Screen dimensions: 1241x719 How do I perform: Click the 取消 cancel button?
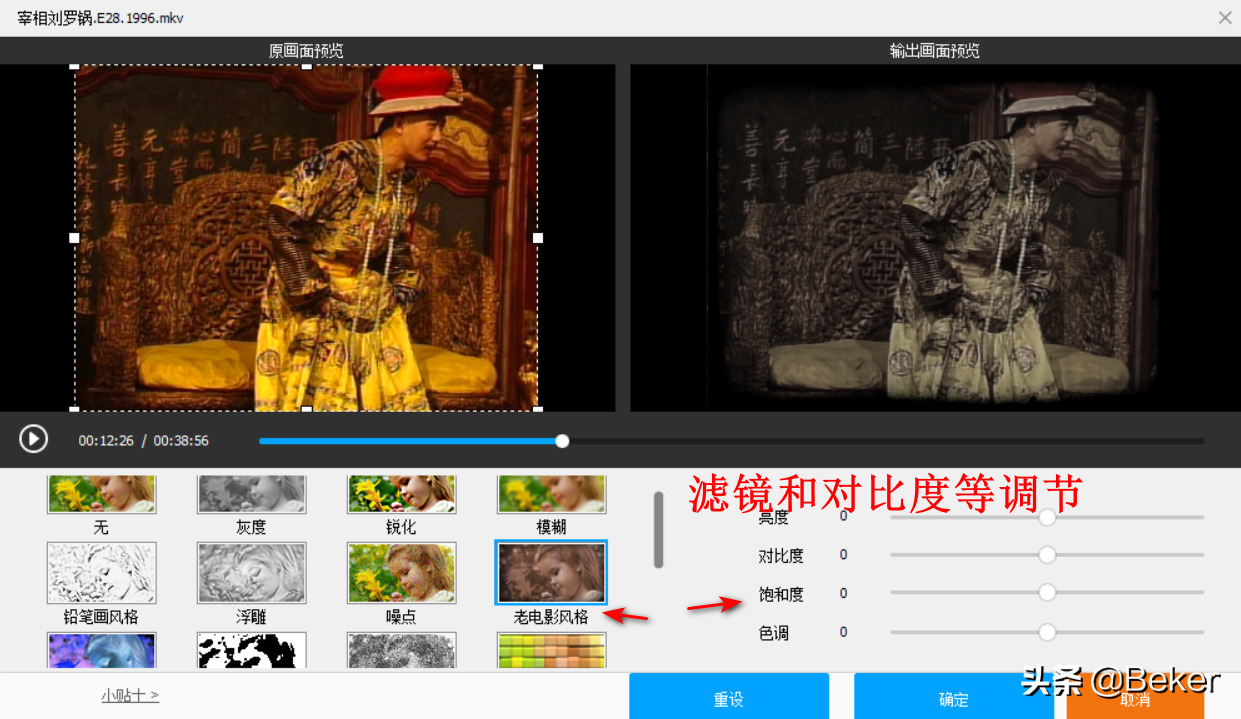tap(1135, 698)
